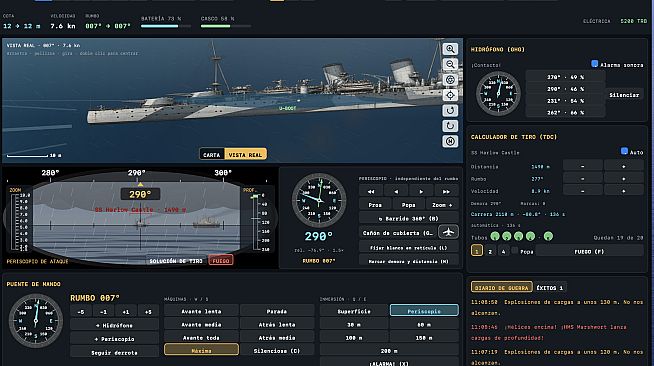Fire torpedoes with FUEGO (F) button
The image size is (654, 366).
point(589,251)
